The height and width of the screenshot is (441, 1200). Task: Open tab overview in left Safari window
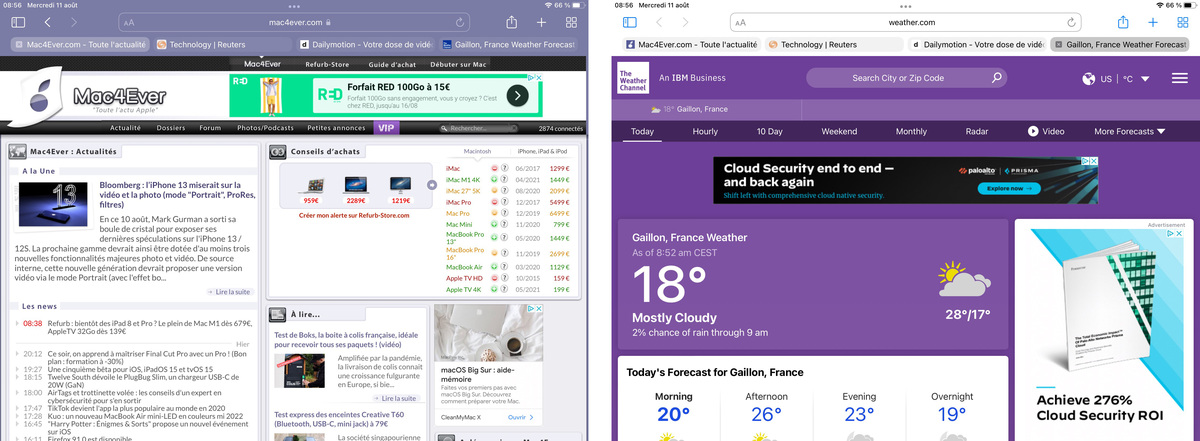(x=571, y=22)
